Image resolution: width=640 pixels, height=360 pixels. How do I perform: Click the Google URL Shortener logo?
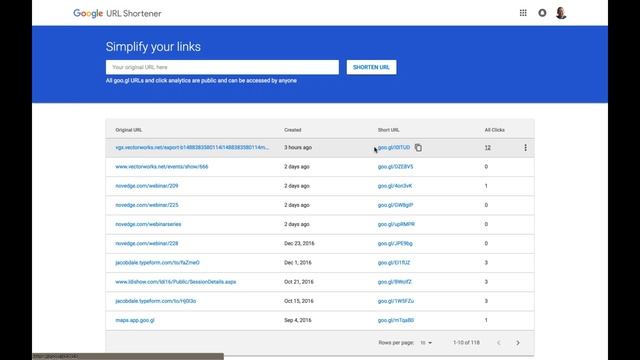point(117,13)
